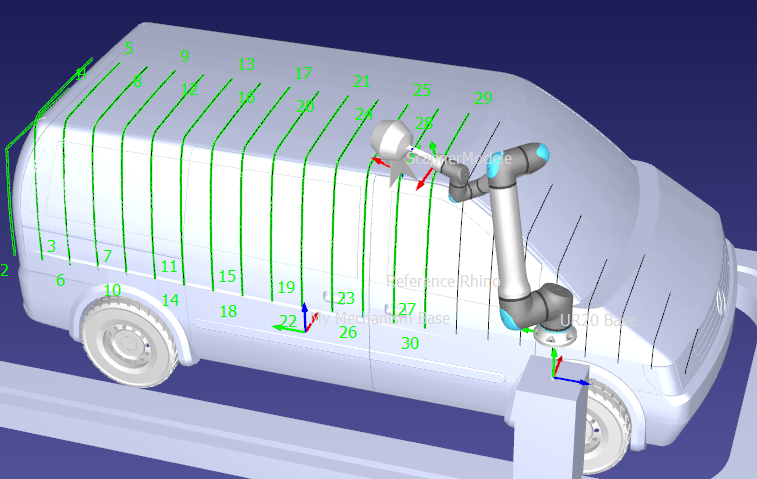Viewport: 757px width, 479px height.
Task: Select the My Mechanism Base frame
Action: point(380,319)
